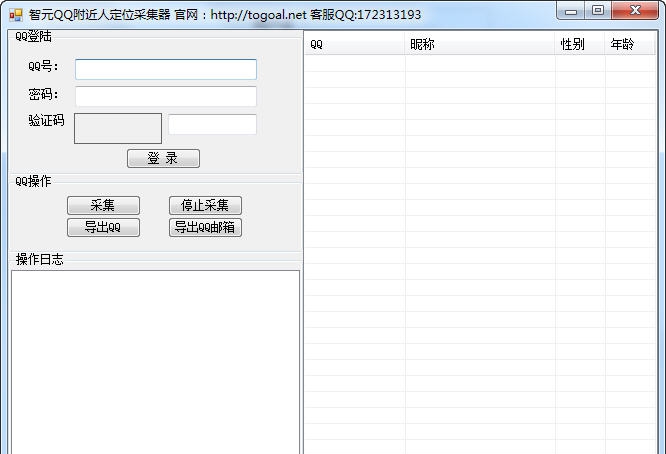The width and height of the screenshot is (666, 454).
Task: Close the 智元QQ附近人定位采集器 window
Action: pyautogui.click(x=635, y=11)
